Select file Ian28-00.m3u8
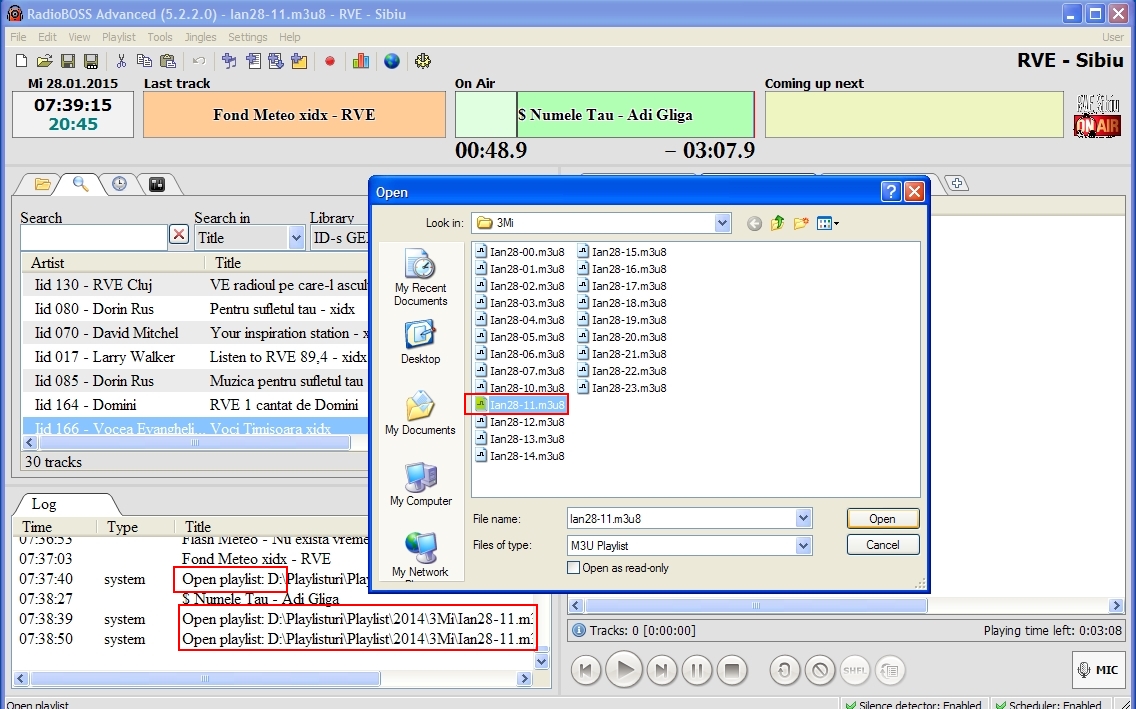 tap(520, 252)
